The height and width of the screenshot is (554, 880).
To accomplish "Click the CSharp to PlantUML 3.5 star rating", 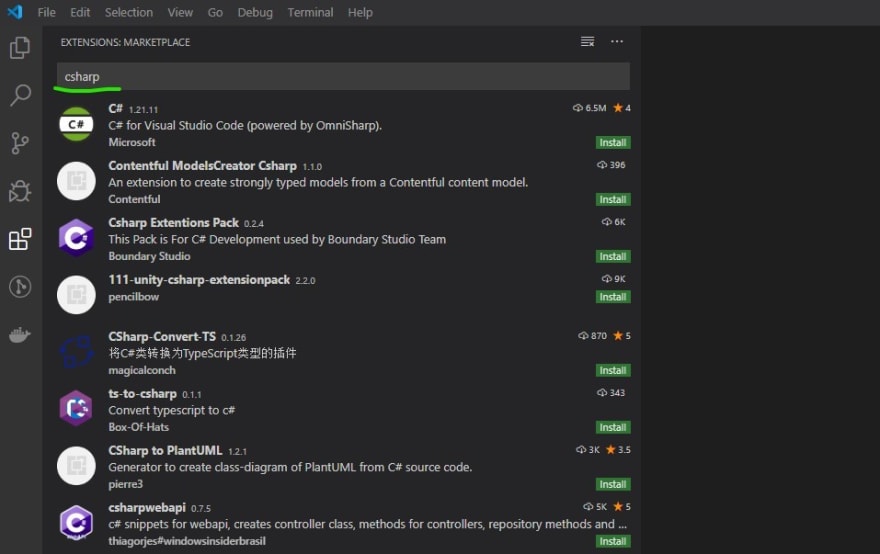I will coord(618,450).
